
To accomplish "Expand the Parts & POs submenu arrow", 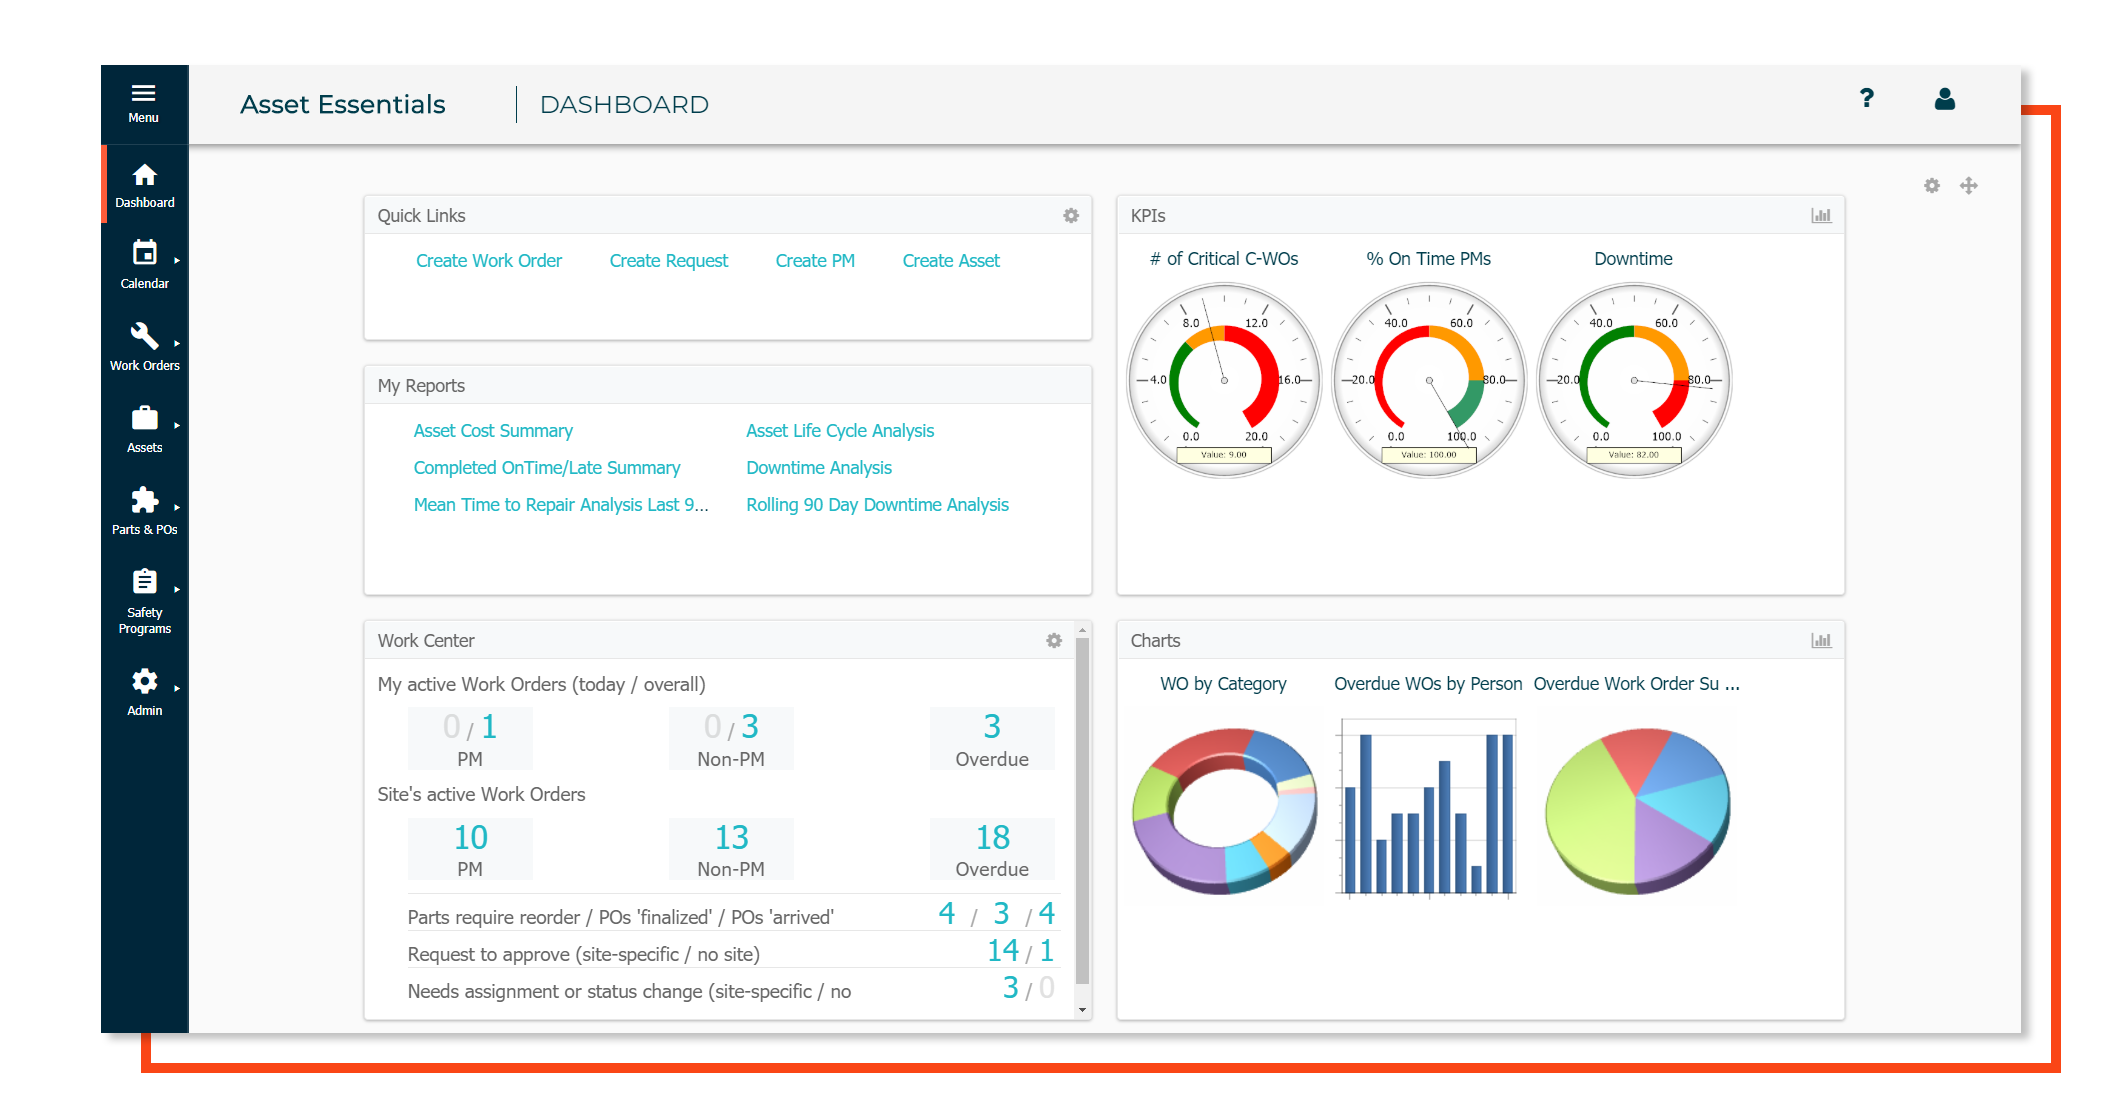I will click(x=177, y=507).
